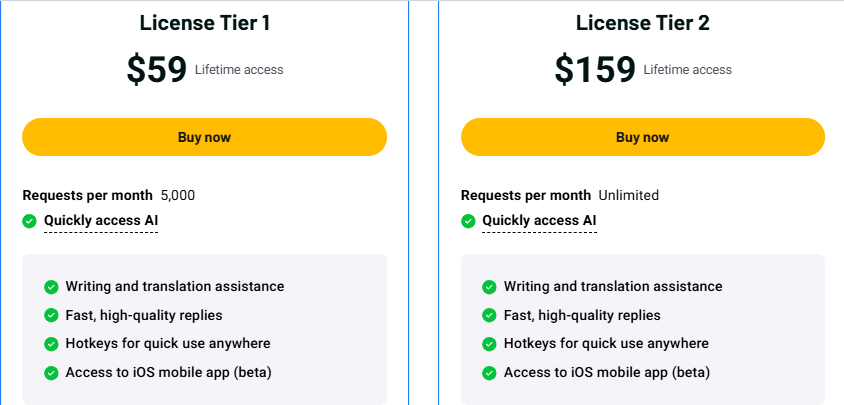Click Tier 2 hotkeys checkmark icon

489,344
